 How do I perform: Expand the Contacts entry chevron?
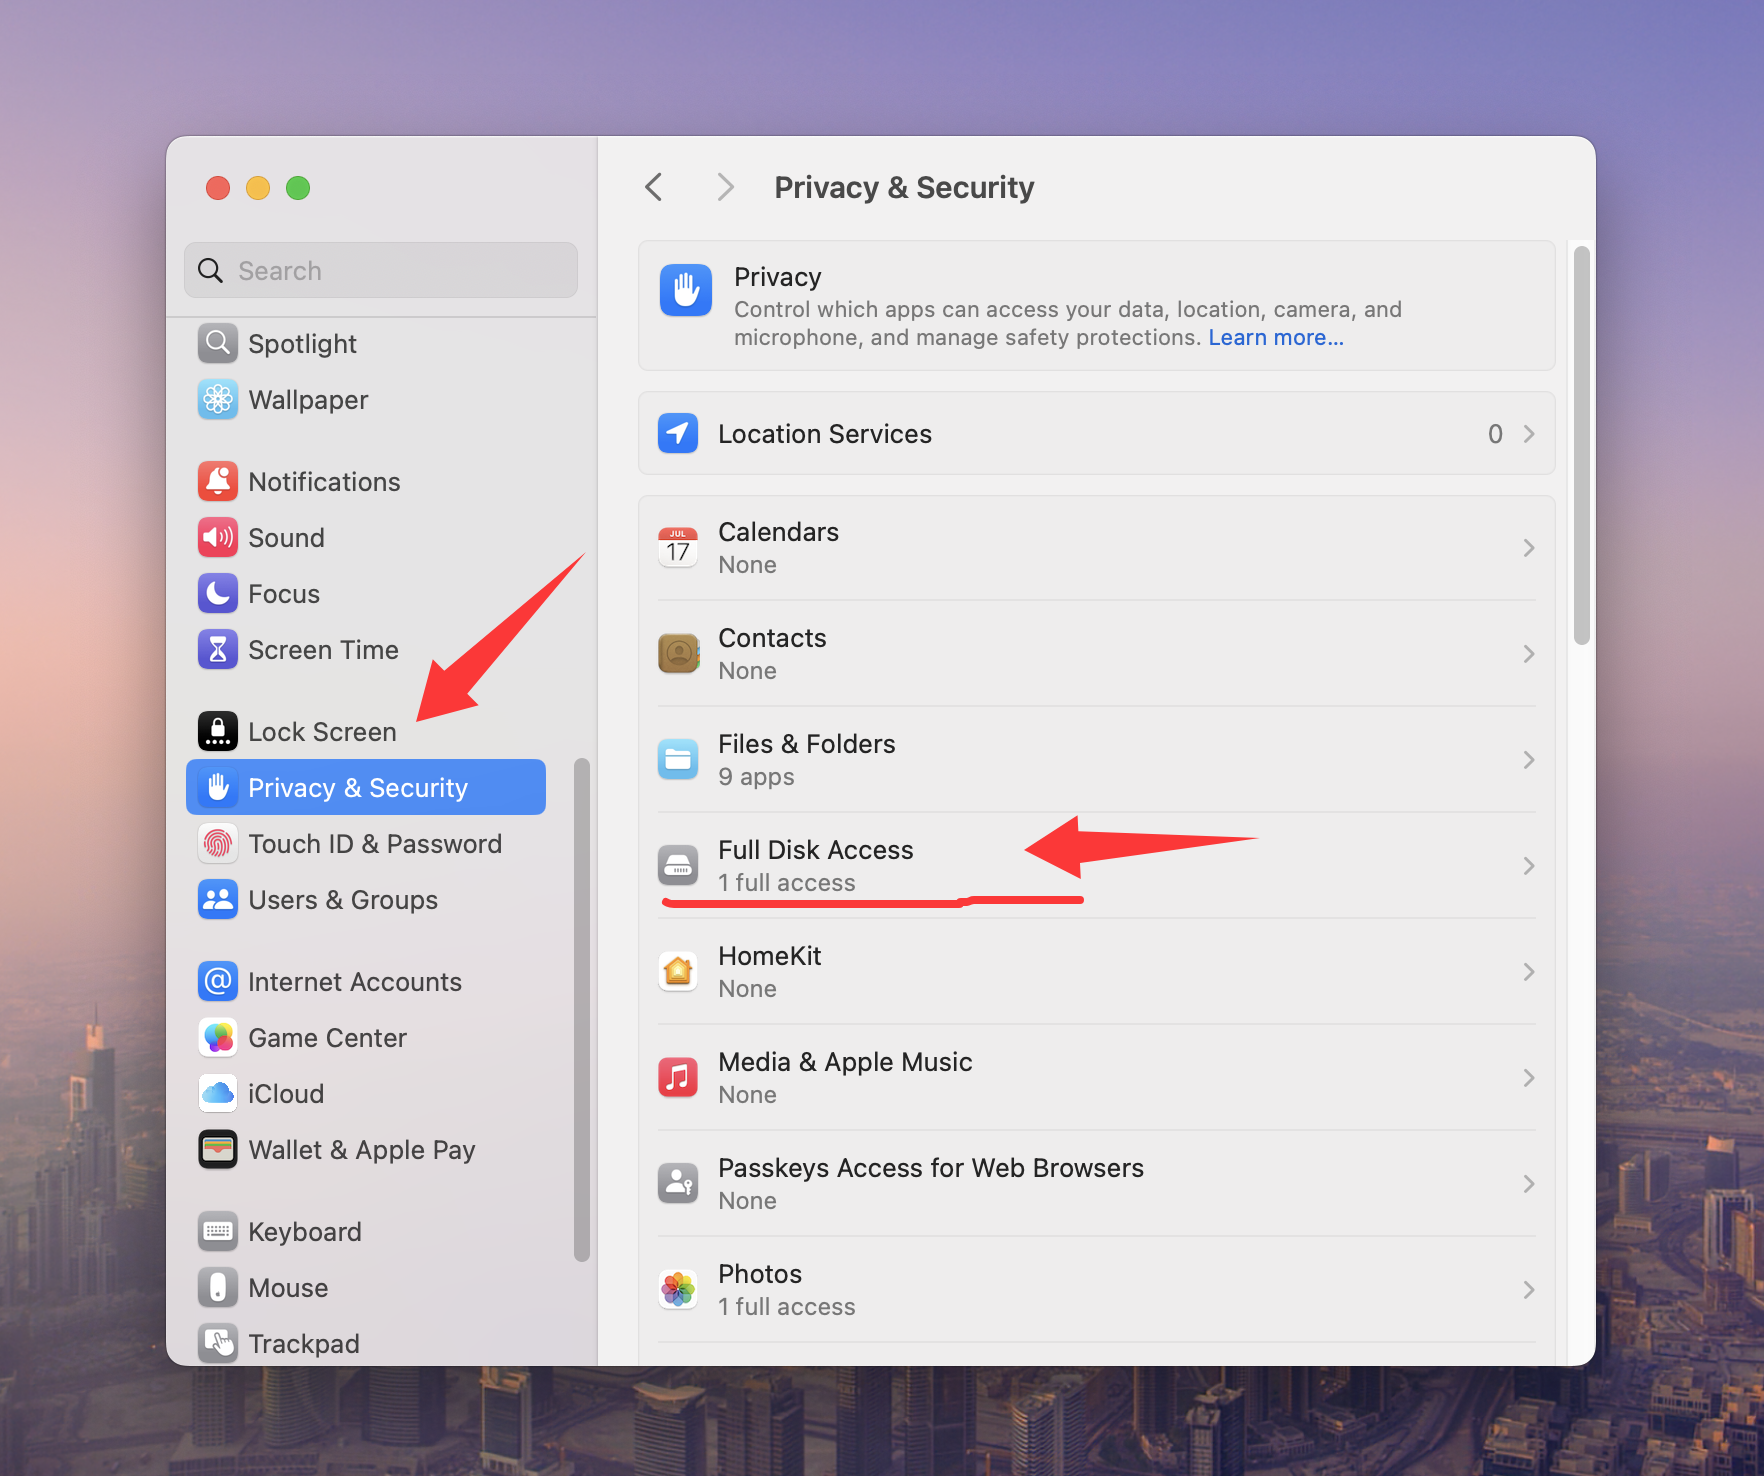(x=1529, y=653)
